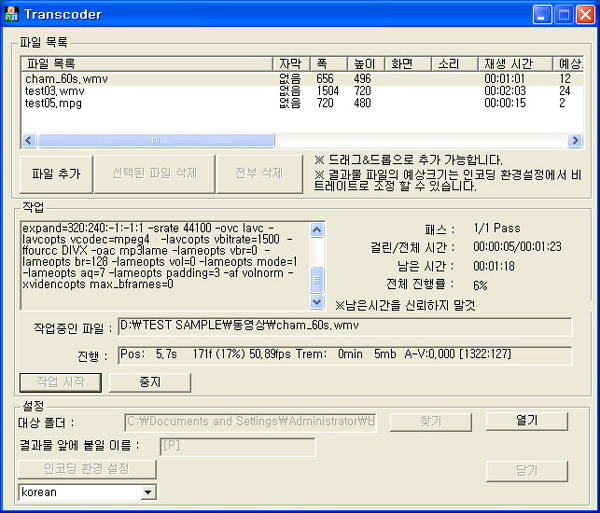Click the 6% overall progress value

point(480,285)
